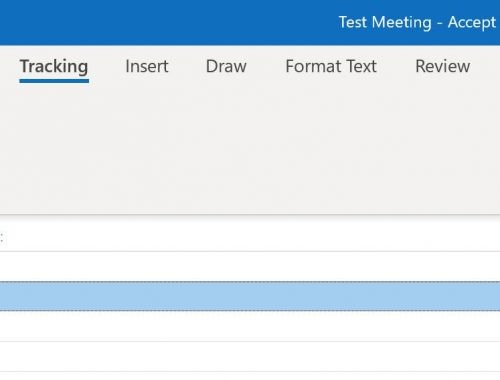Click the gray ribbon area beneath Draw tab

coord(226,147)
